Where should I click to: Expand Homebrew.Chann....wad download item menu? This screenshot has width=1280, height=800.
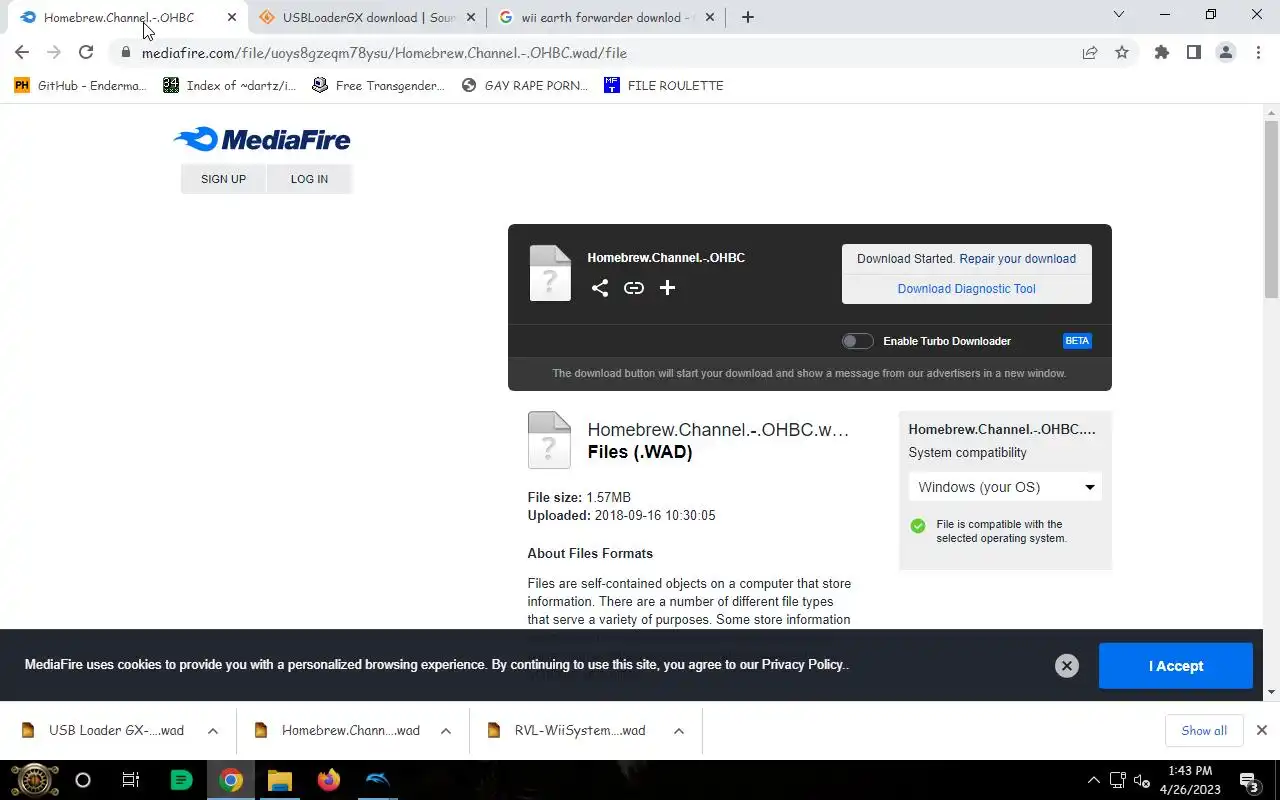pyautogui.click(x=446, y=731)
